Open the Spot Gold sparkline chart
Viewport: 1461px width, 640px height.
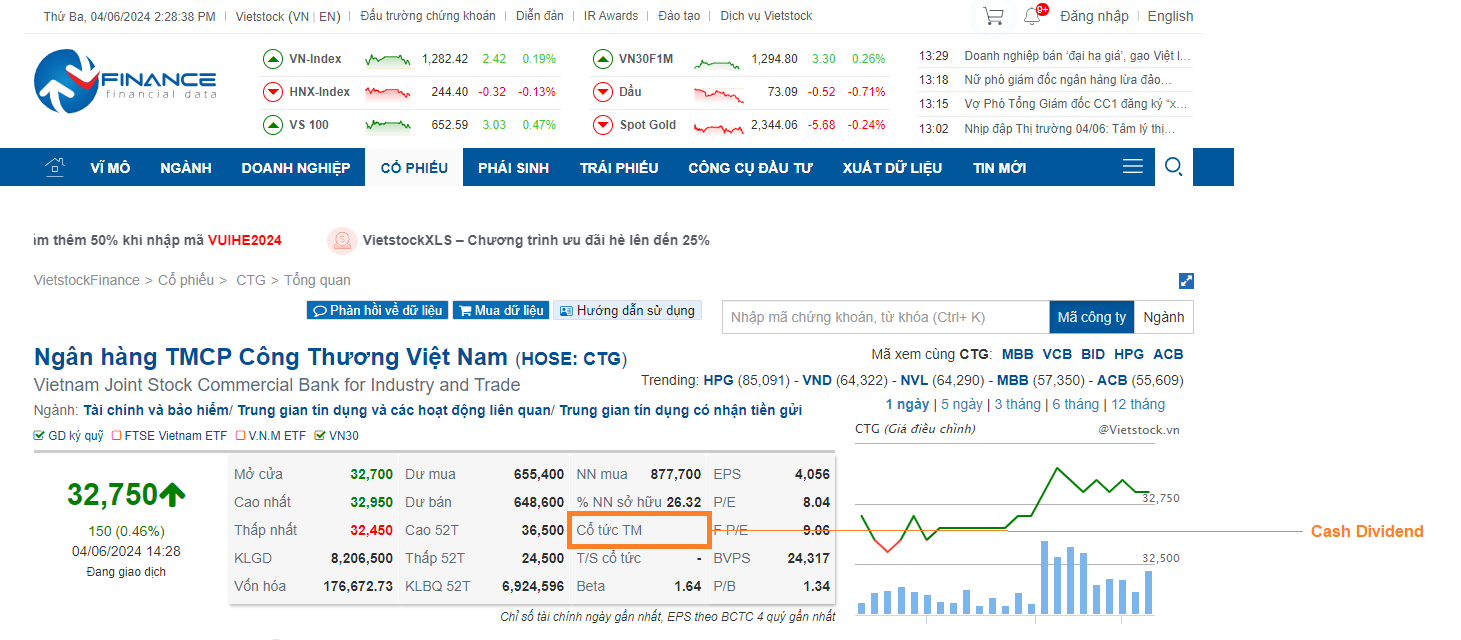[717, 126]
